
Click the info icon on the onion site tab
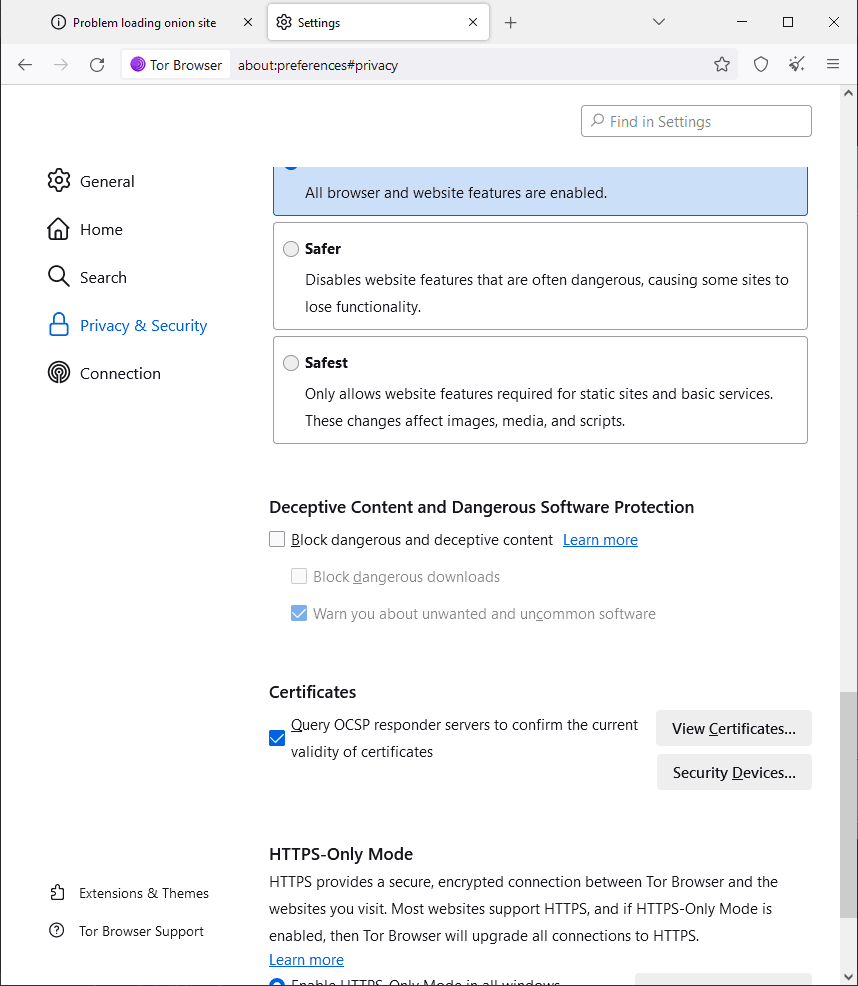pos(58,23)
